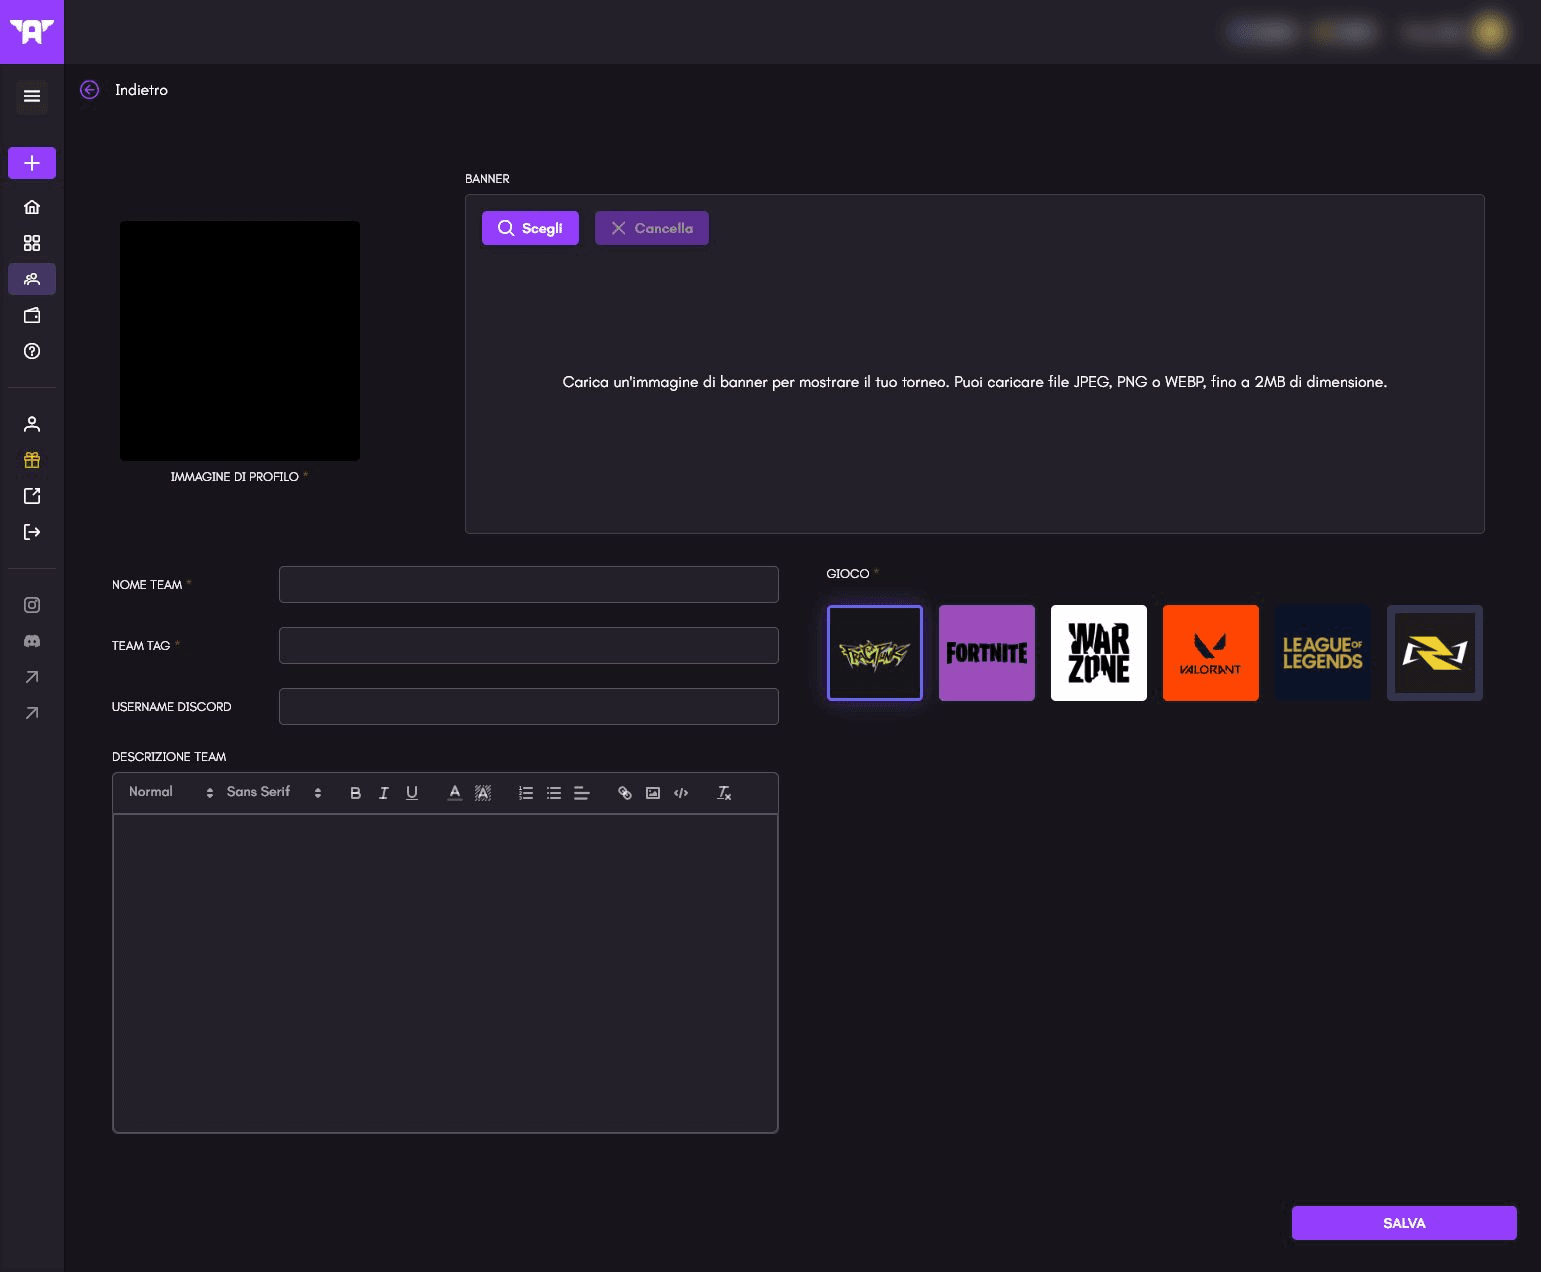
Task: Open the Normal text size dropdown
Action: click(171, 792)
